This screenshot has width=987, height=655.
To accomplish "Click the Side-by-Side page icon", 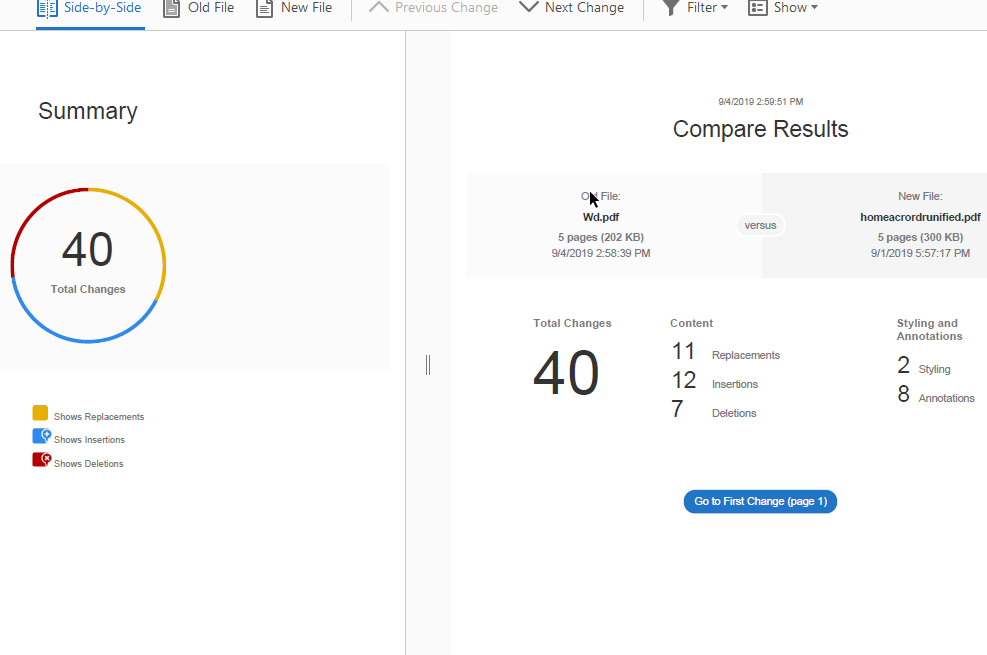I will (47, 8).
